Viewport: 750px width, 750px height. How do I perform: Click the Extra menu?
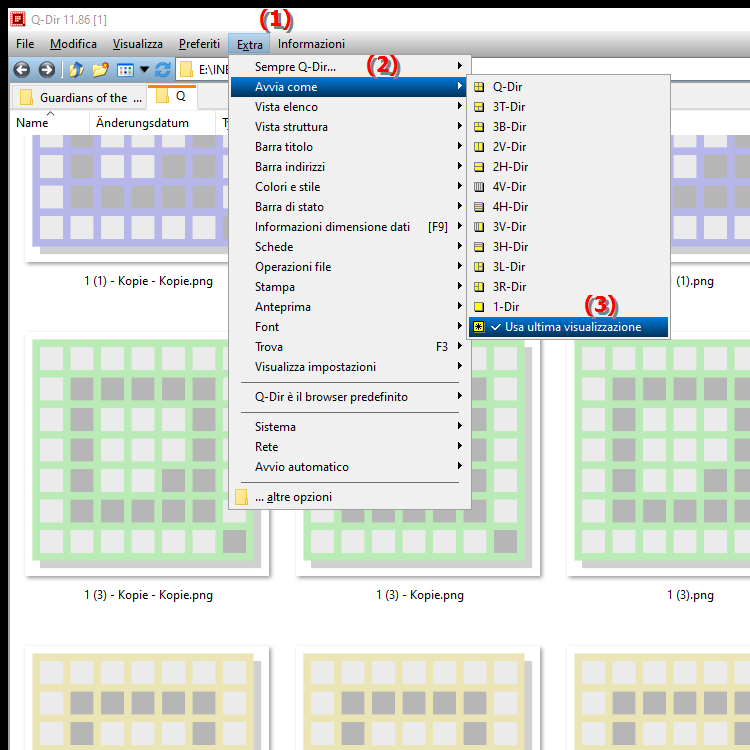pyautogui.click(x=249, y=44)
